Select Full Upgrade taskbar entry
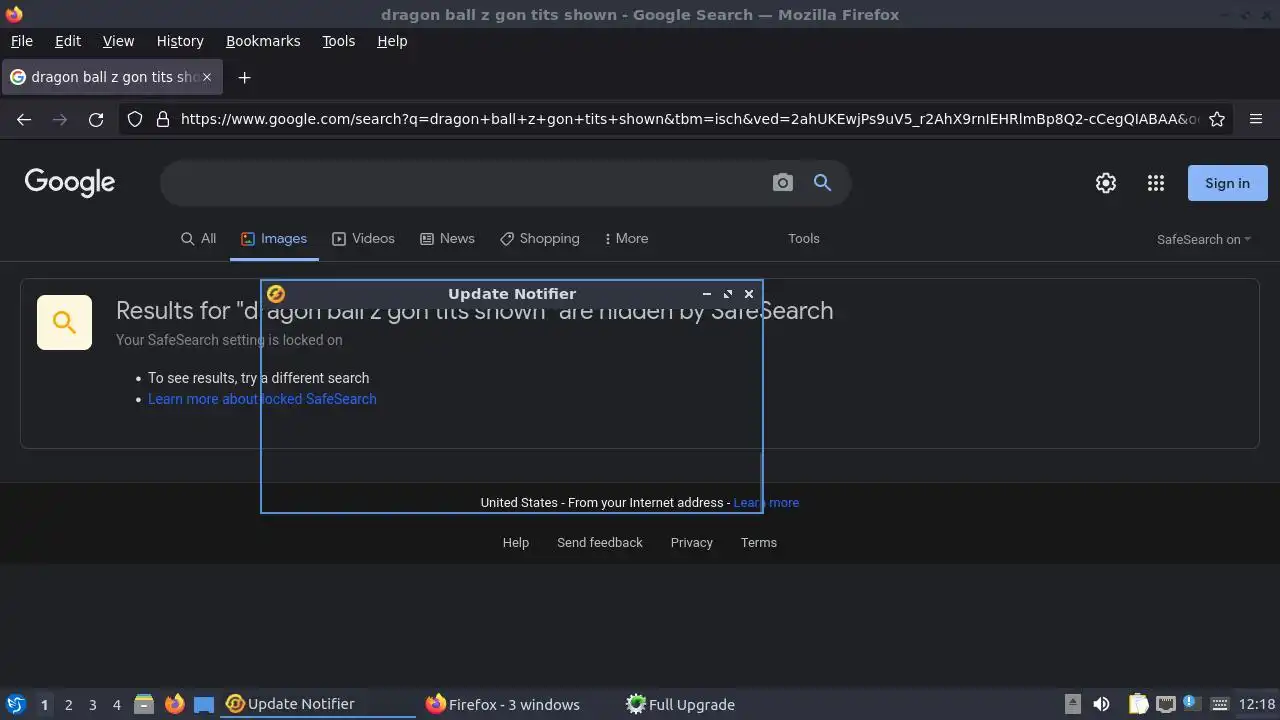 tap(719, 704)
